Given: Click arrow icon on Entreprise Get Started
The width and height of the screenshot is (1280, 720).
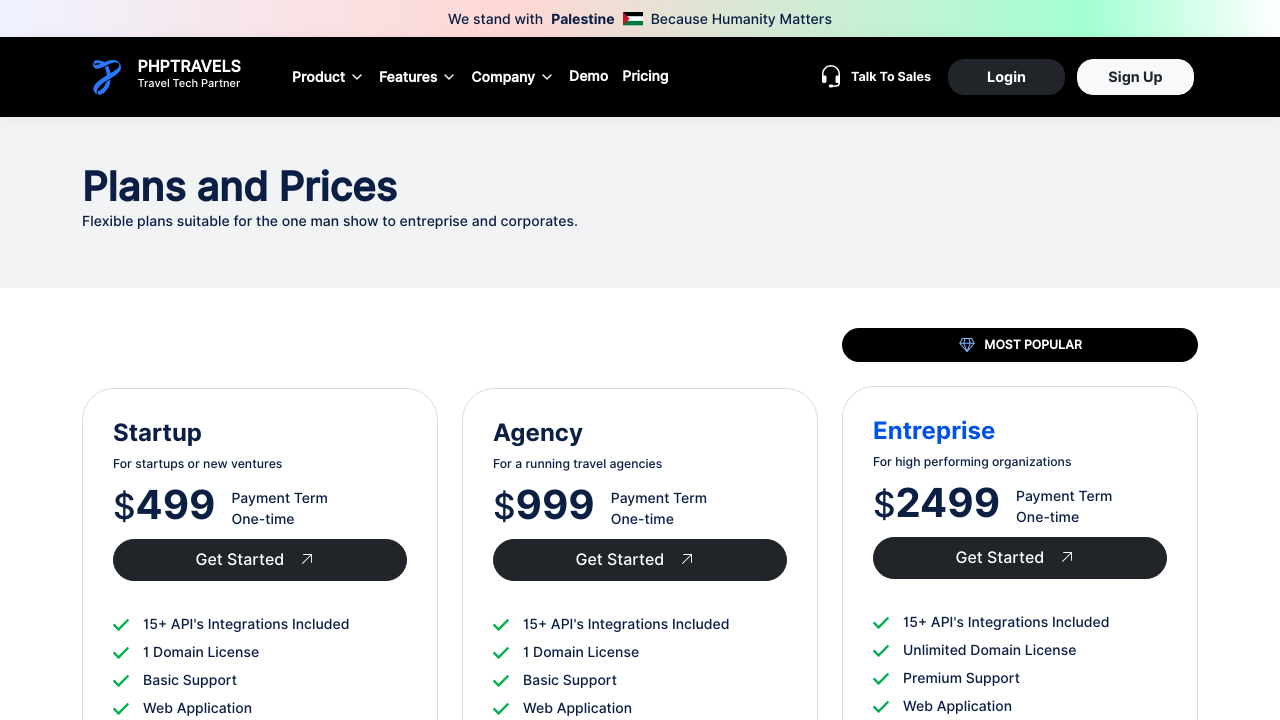Looking at the screenshot, I should 1067,558.
